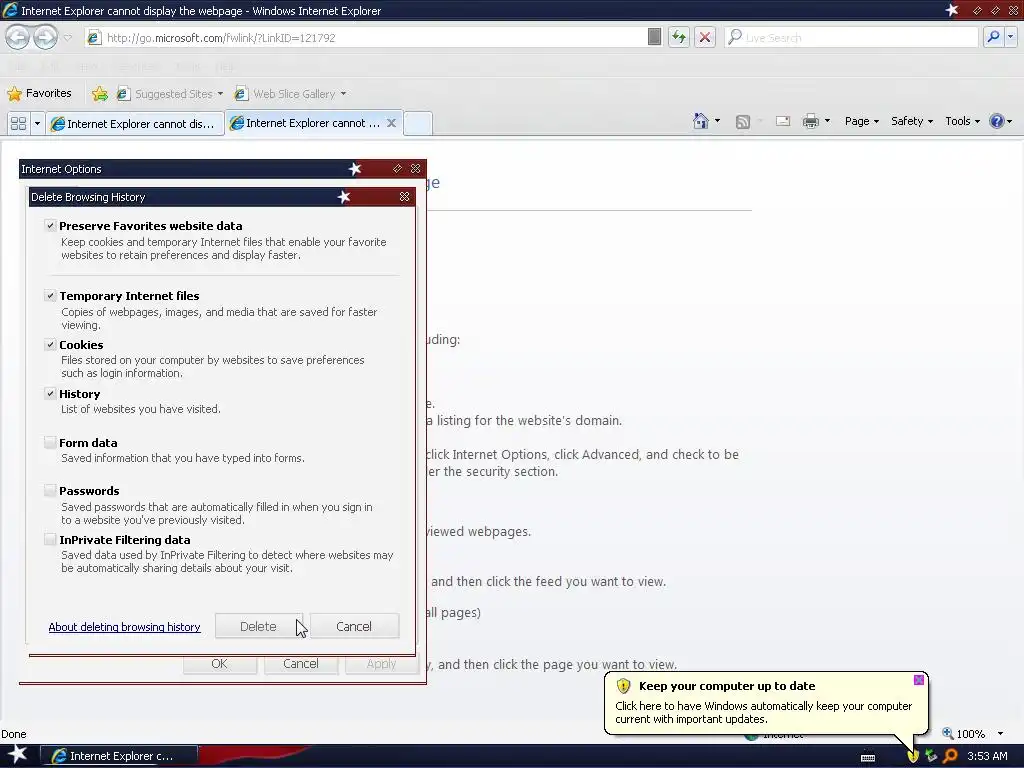Viewport: 1024px width, 768px height.
Task: Click the 3:53 AM clock
Action: click(987, 756)
